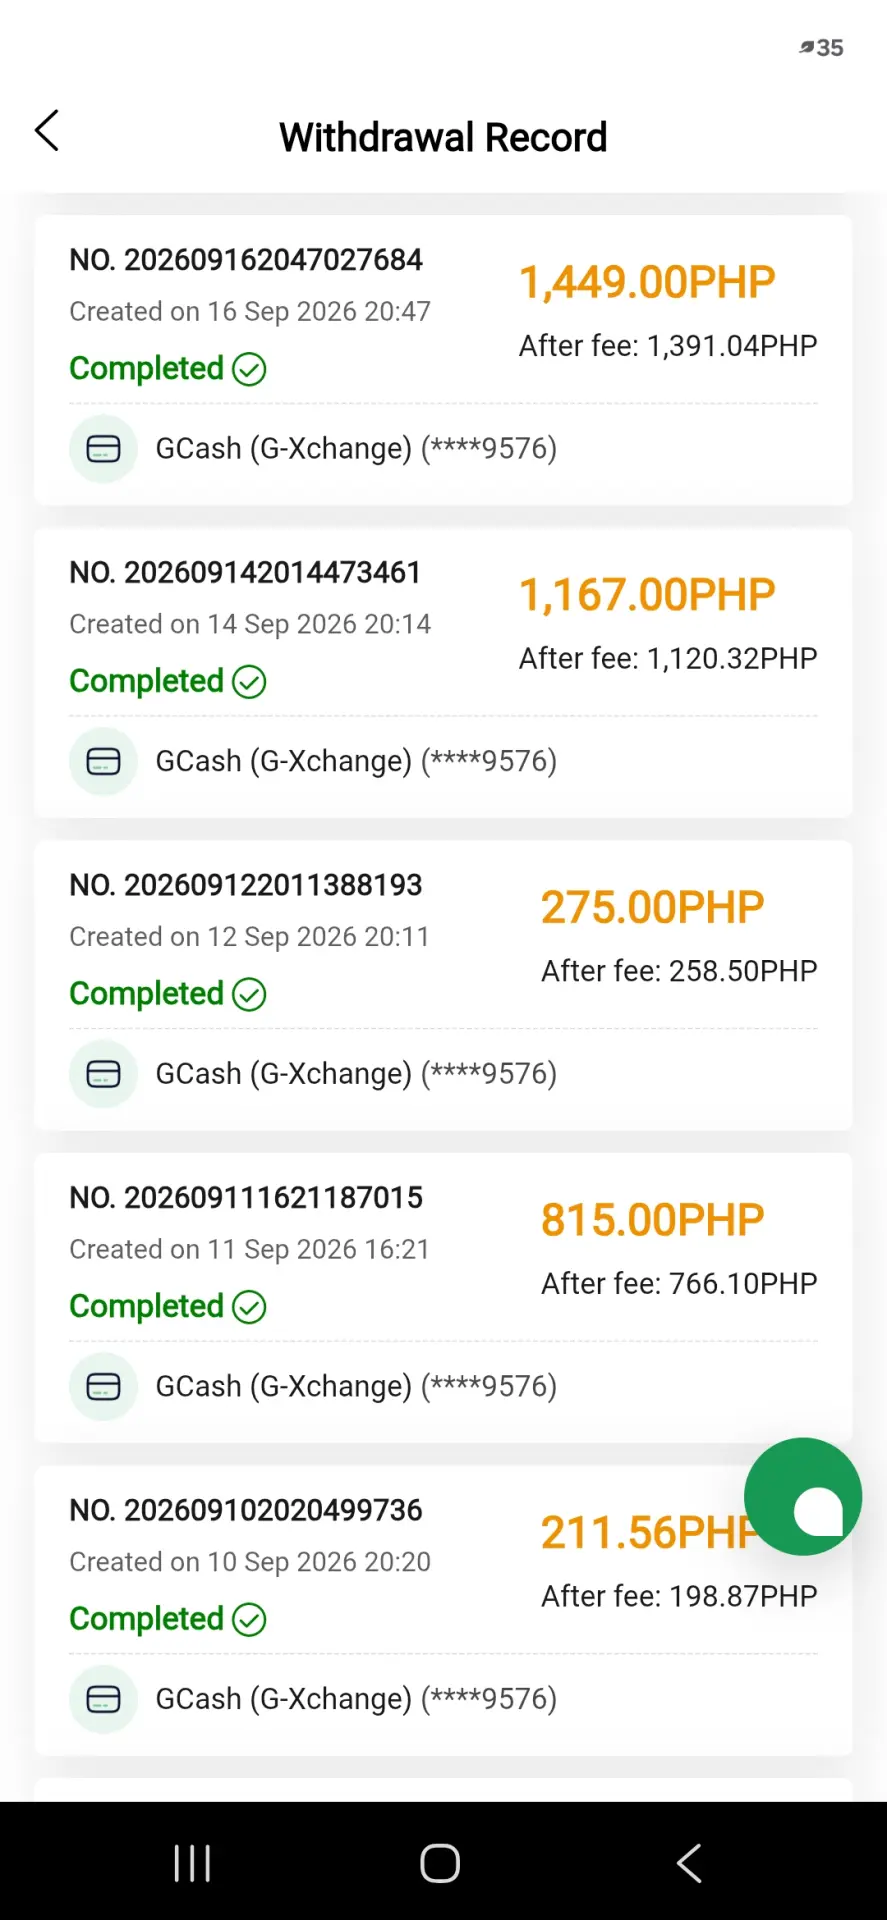Tap card icon for the 10 Sep withdrawal
The image size is (887, 1920).
[103, 1699]
